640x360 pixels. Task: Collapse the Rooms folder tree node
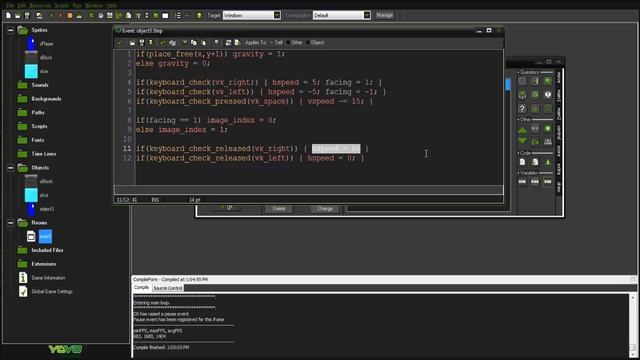coord(11,223)
